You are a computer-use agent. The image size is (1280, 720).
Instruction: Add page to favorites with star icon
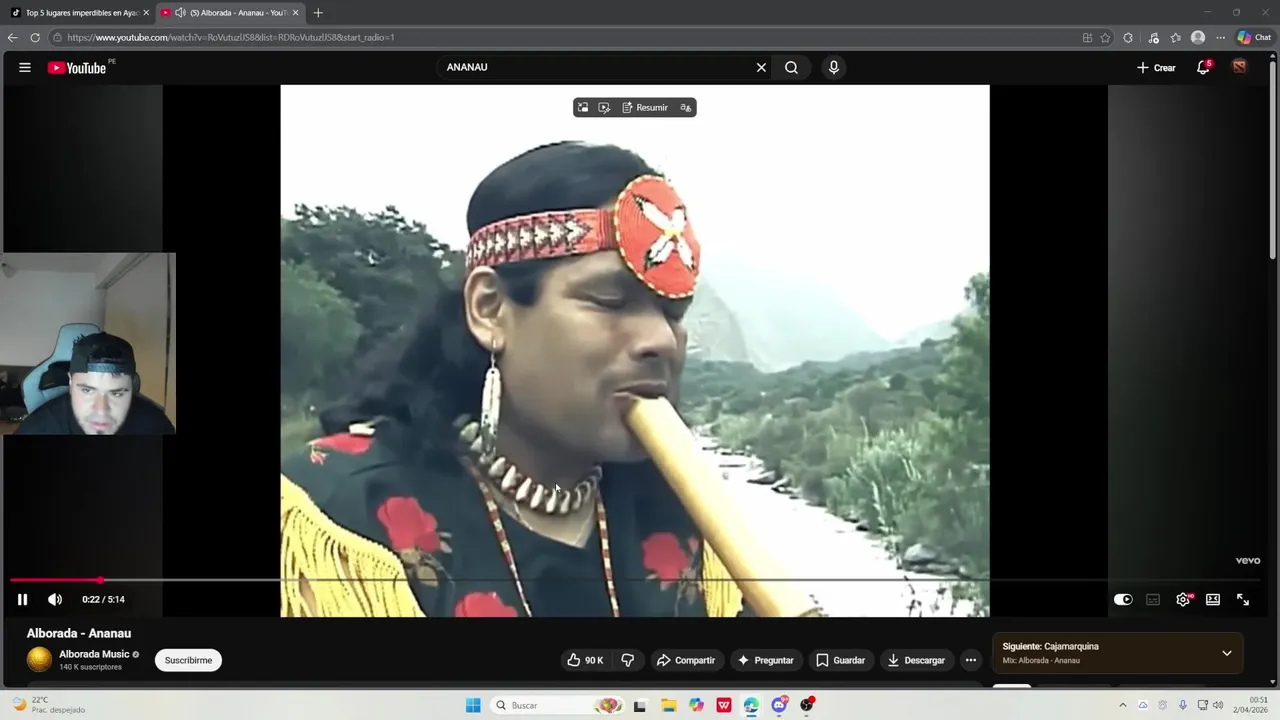point(1105,38)
